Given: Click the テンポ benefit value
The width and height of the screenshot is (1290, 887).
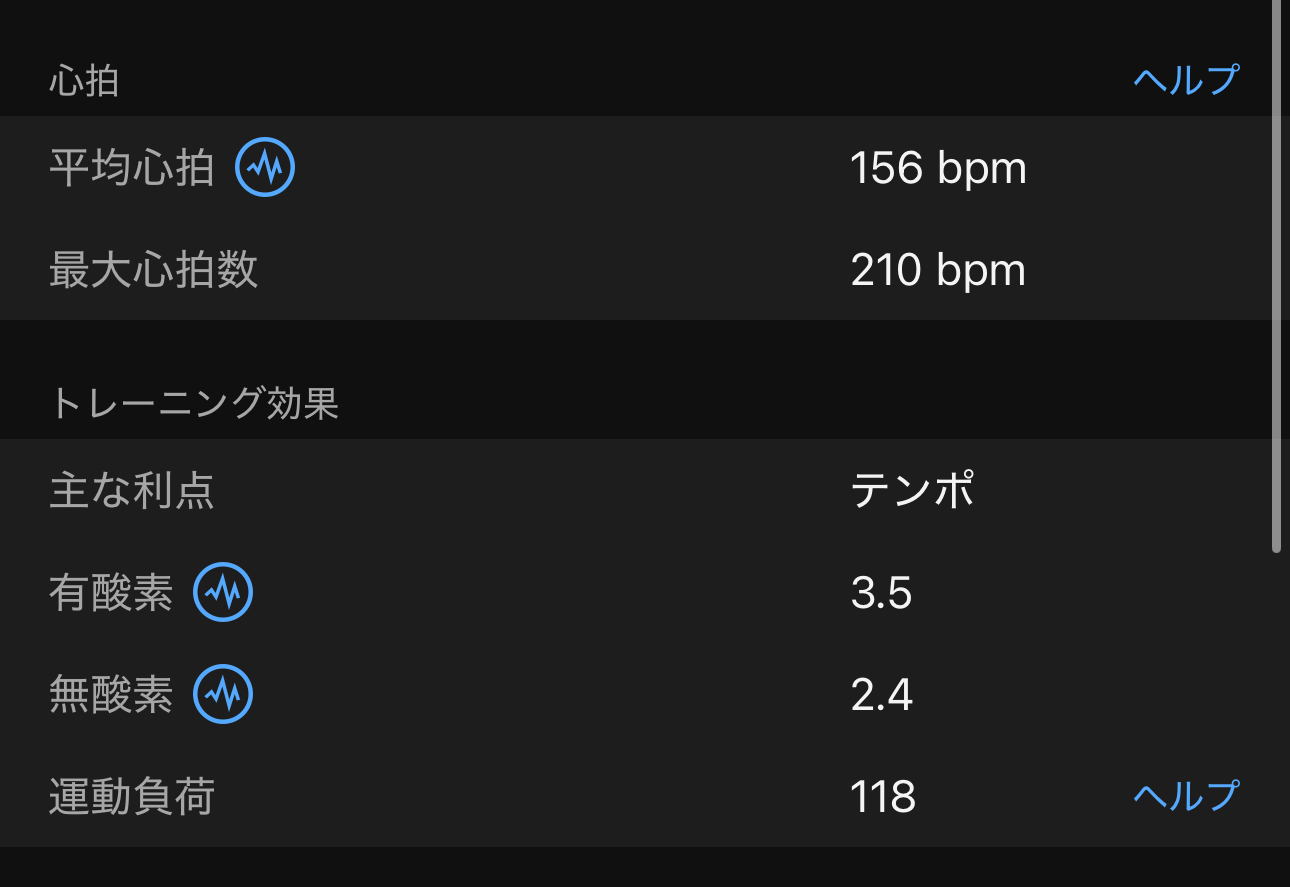Looking at the screenshot, I should pyautogui.click(x=912, y=490).
